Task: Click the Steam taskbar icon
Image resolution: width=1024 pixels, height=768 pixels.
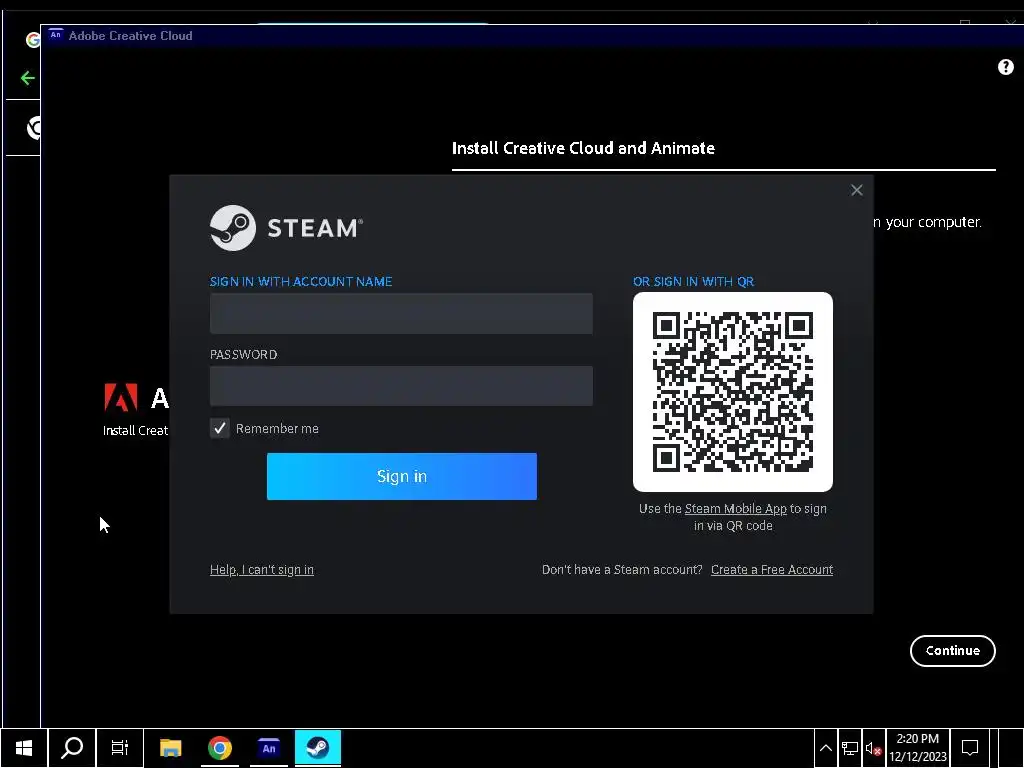Action: pyautogui.click(x=318, y=748)
